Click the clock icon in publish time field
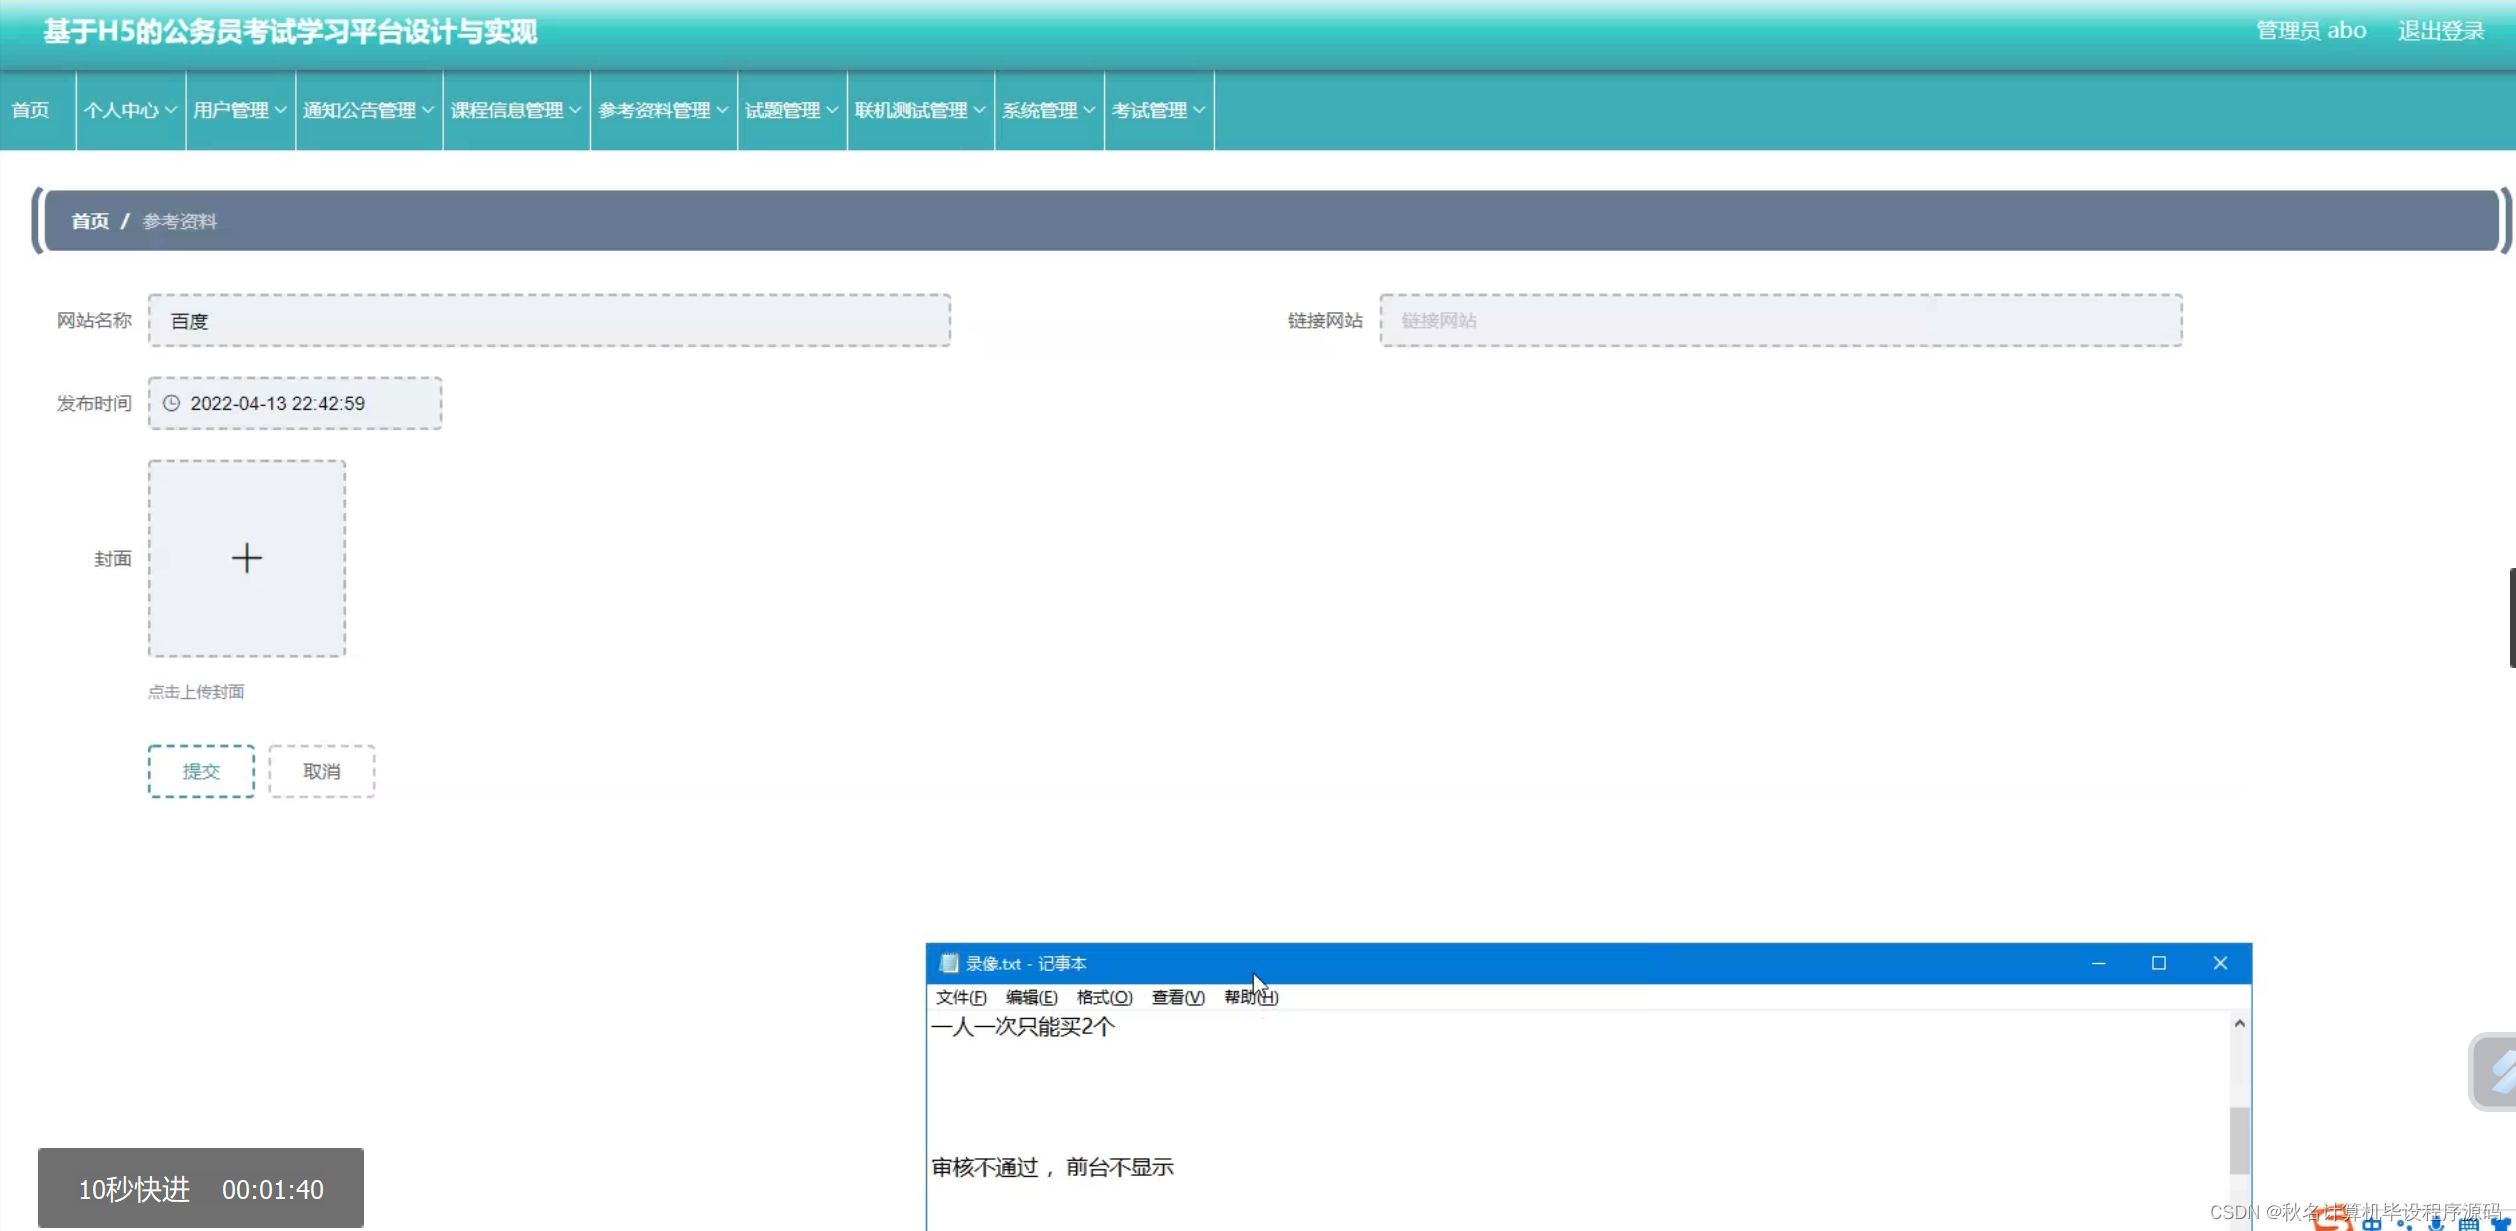Viewport: 2516px width, 1231px height. 172,403
